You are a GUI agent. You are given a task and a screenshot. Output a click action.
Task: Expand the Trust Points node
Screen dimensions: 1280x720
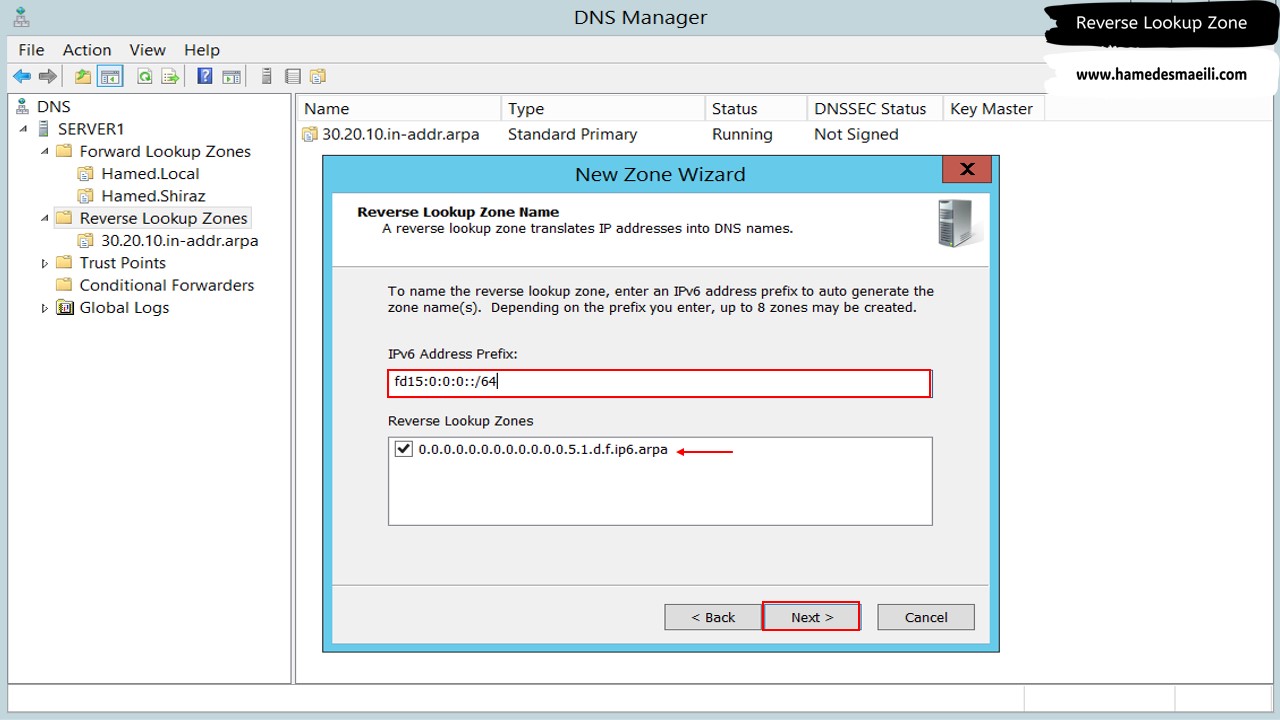(x=45, y=263)
